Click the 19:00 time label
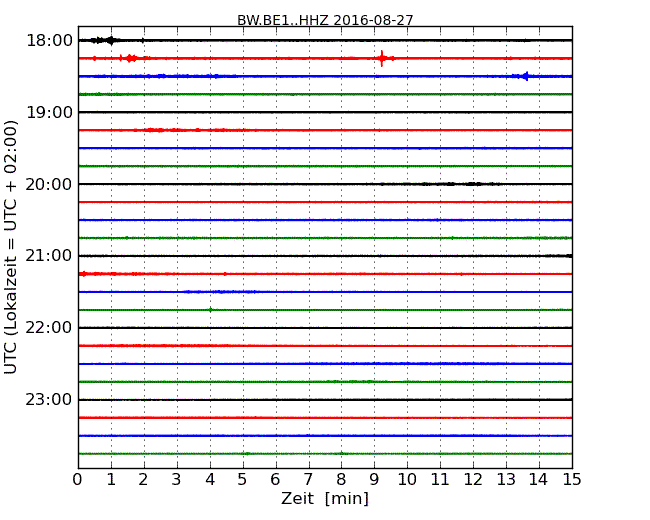The width and height of the screenshot is (650, 520). 49,112
